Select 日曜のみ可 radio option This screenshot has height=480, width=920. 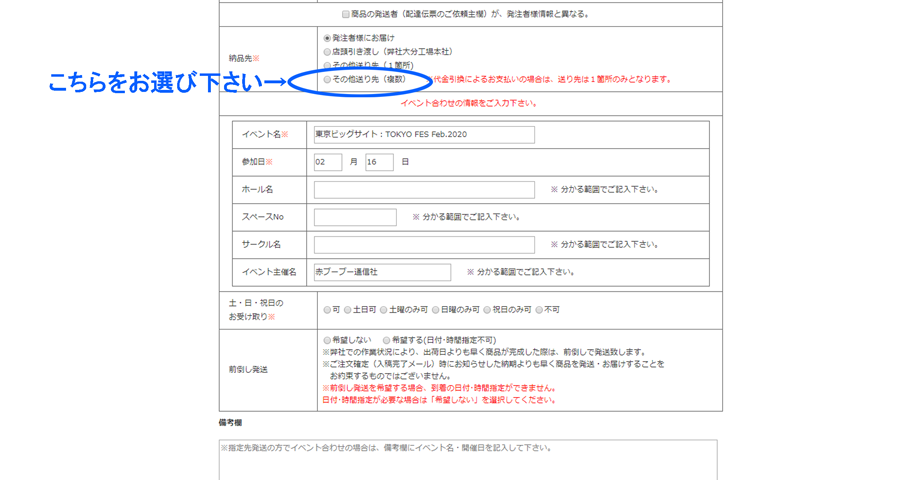436,310
